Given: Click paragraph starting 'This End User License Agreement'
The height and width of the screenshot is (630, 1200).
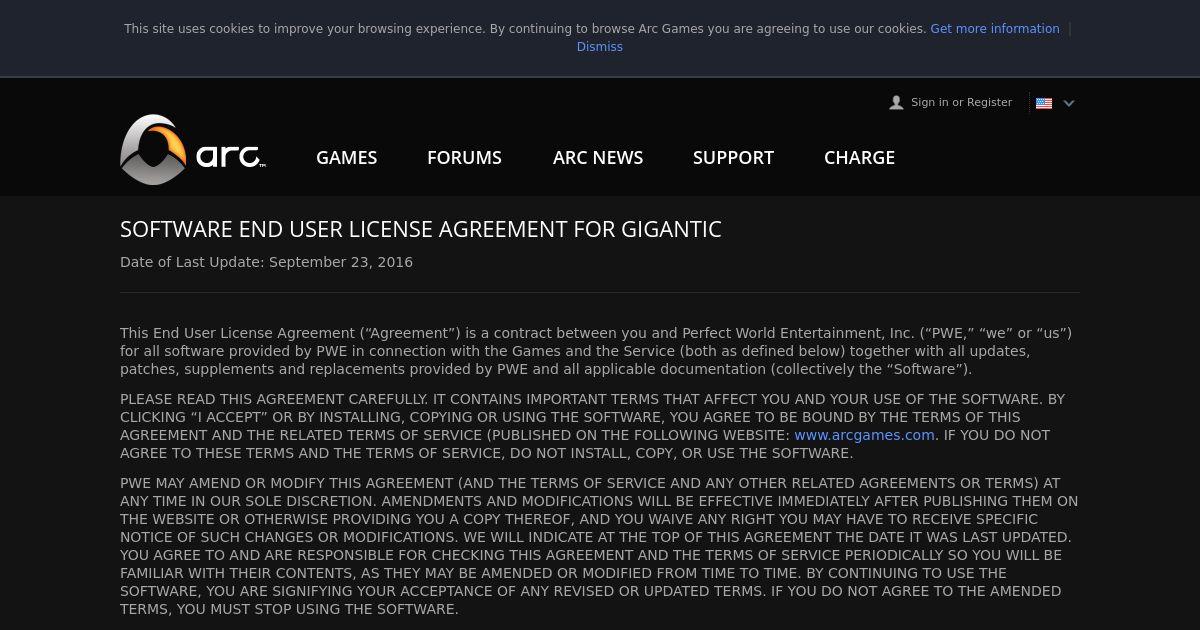Looking at the screenshot, I should point(598,351).
